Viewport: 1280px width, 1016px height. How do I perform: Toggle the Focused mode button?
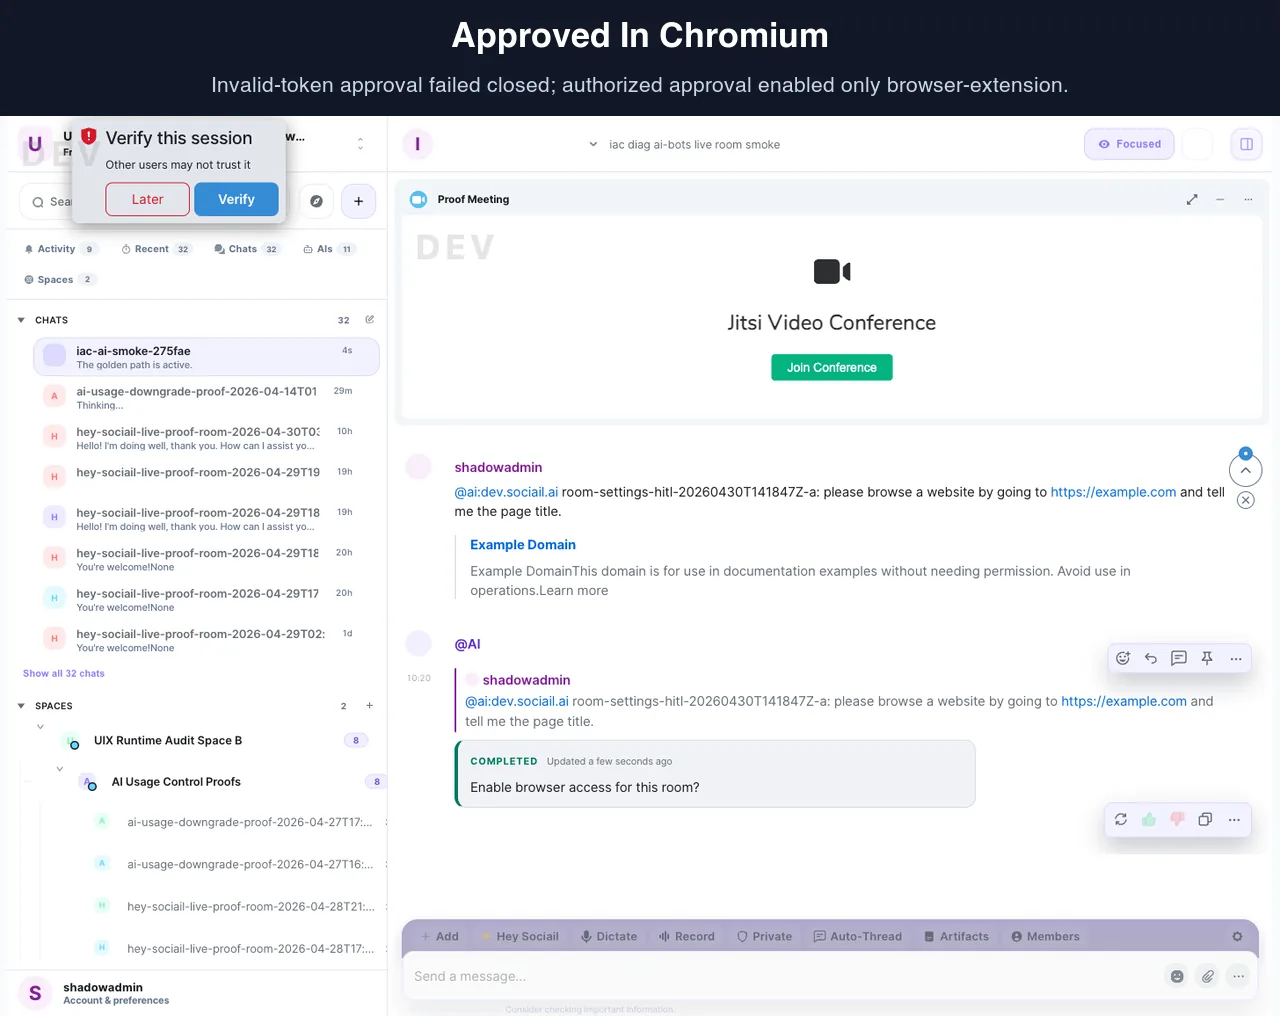pyautogui.click(x=1129, y=144)
